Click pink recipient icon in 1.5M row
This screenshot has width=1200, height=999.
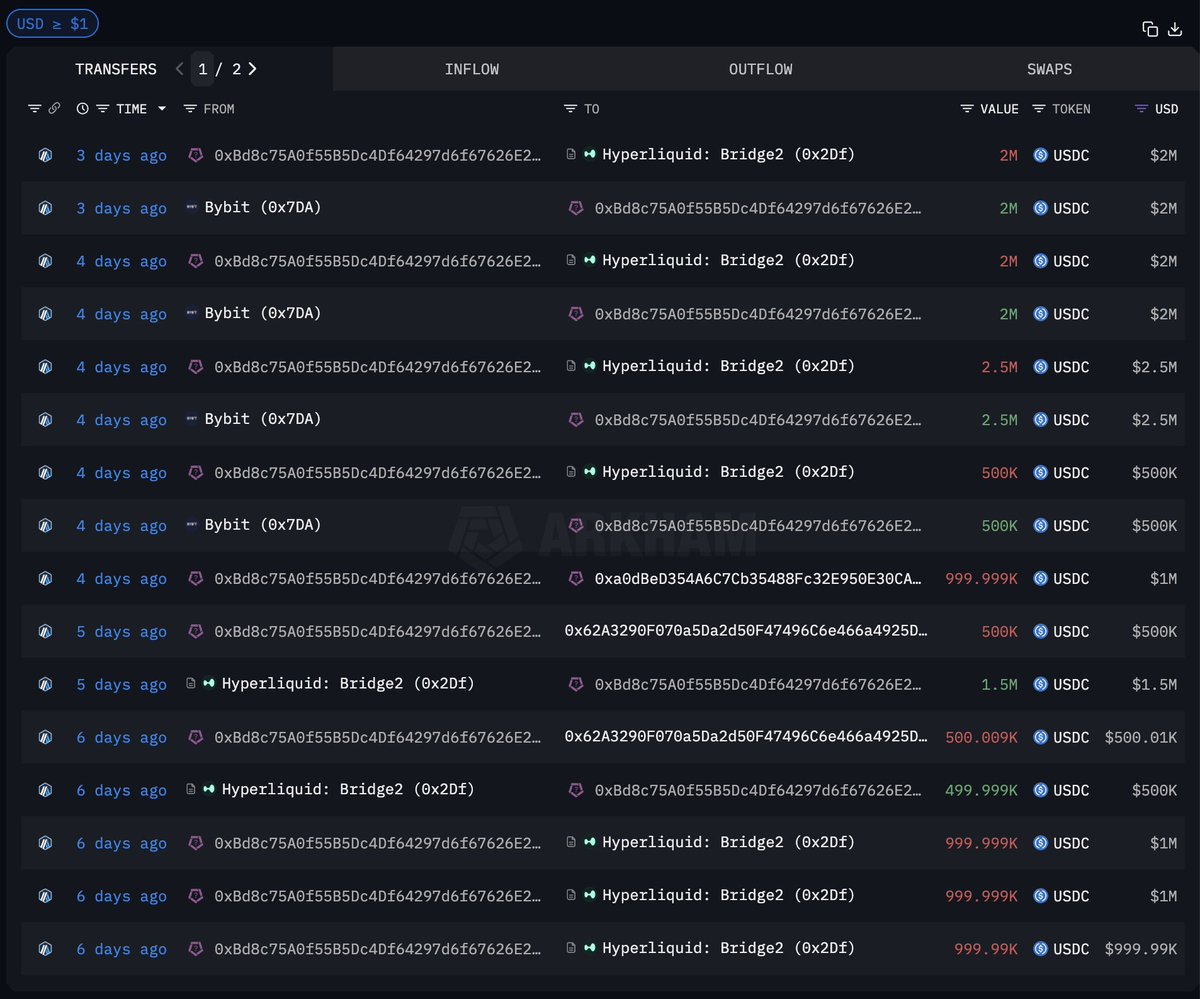point(576,684)
